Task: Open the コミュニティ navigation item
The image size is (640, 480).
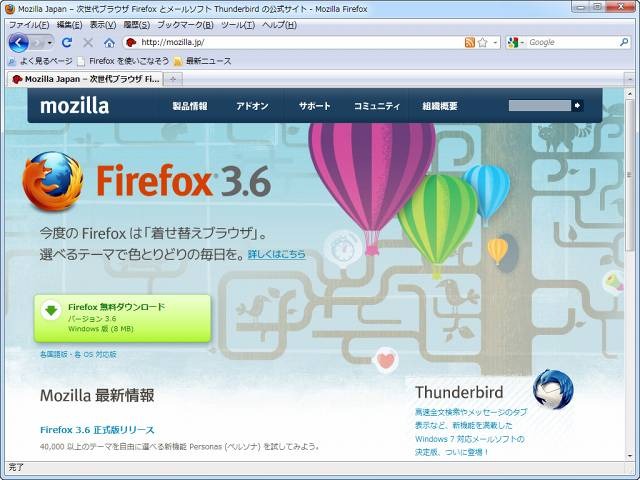Action: [x=377, y=106]
